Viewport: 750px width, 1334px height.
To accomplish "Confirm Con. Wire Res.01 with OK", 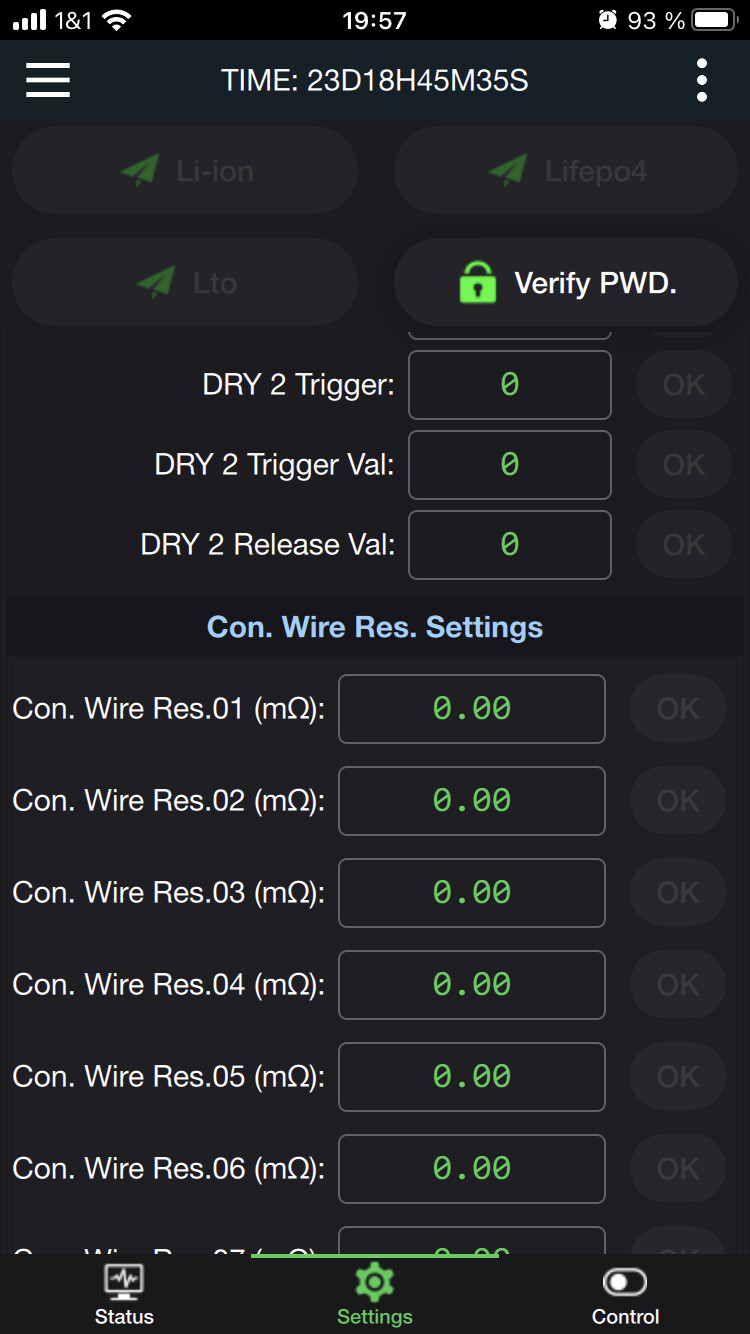I will point(678,709).
